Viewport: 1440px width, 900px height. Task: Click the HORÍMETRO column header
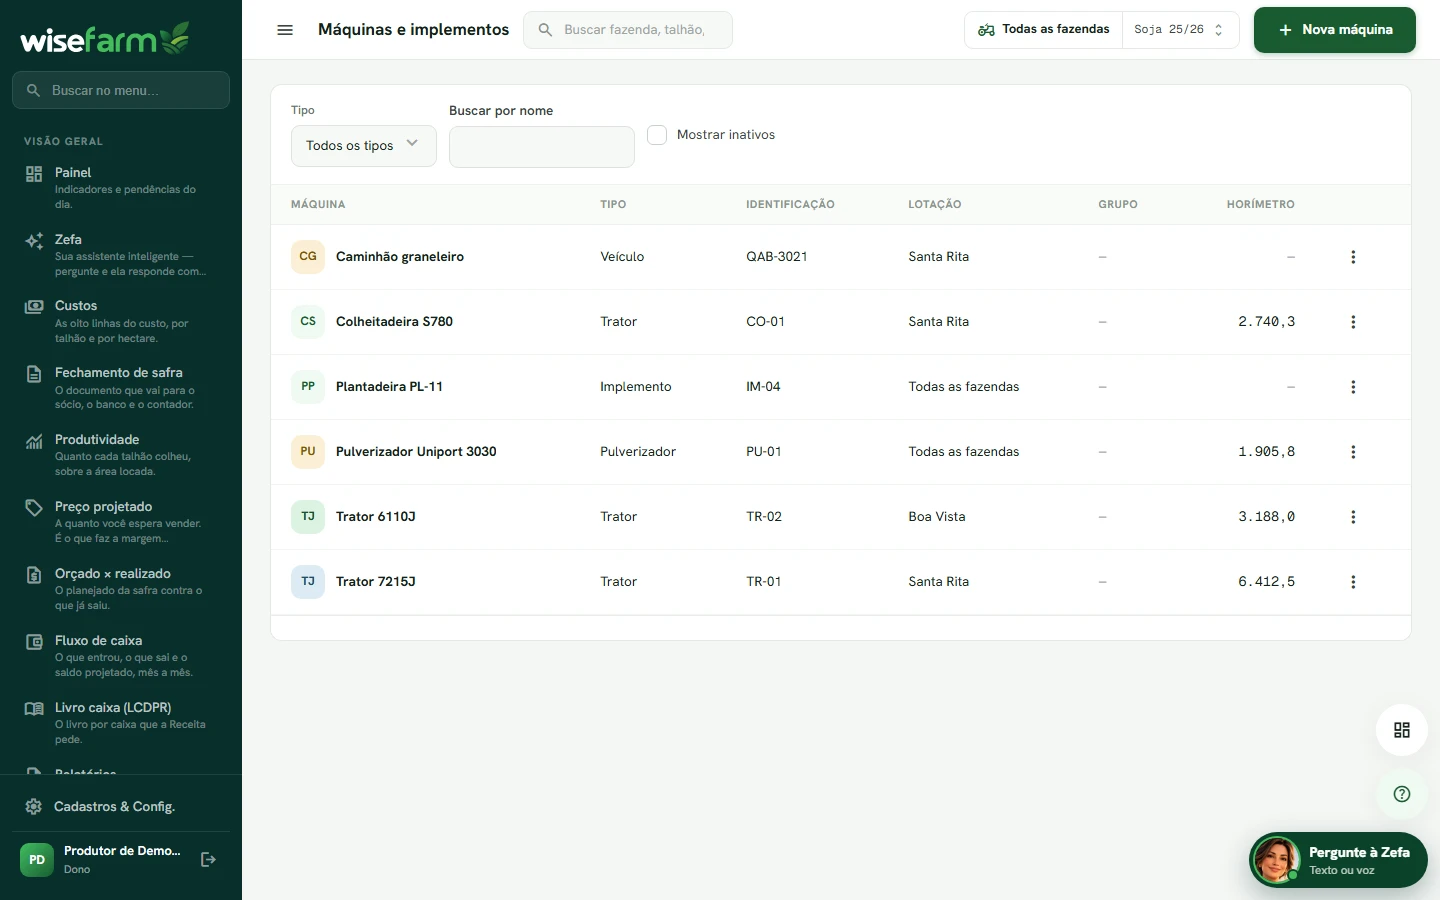tap(1260, 204)
